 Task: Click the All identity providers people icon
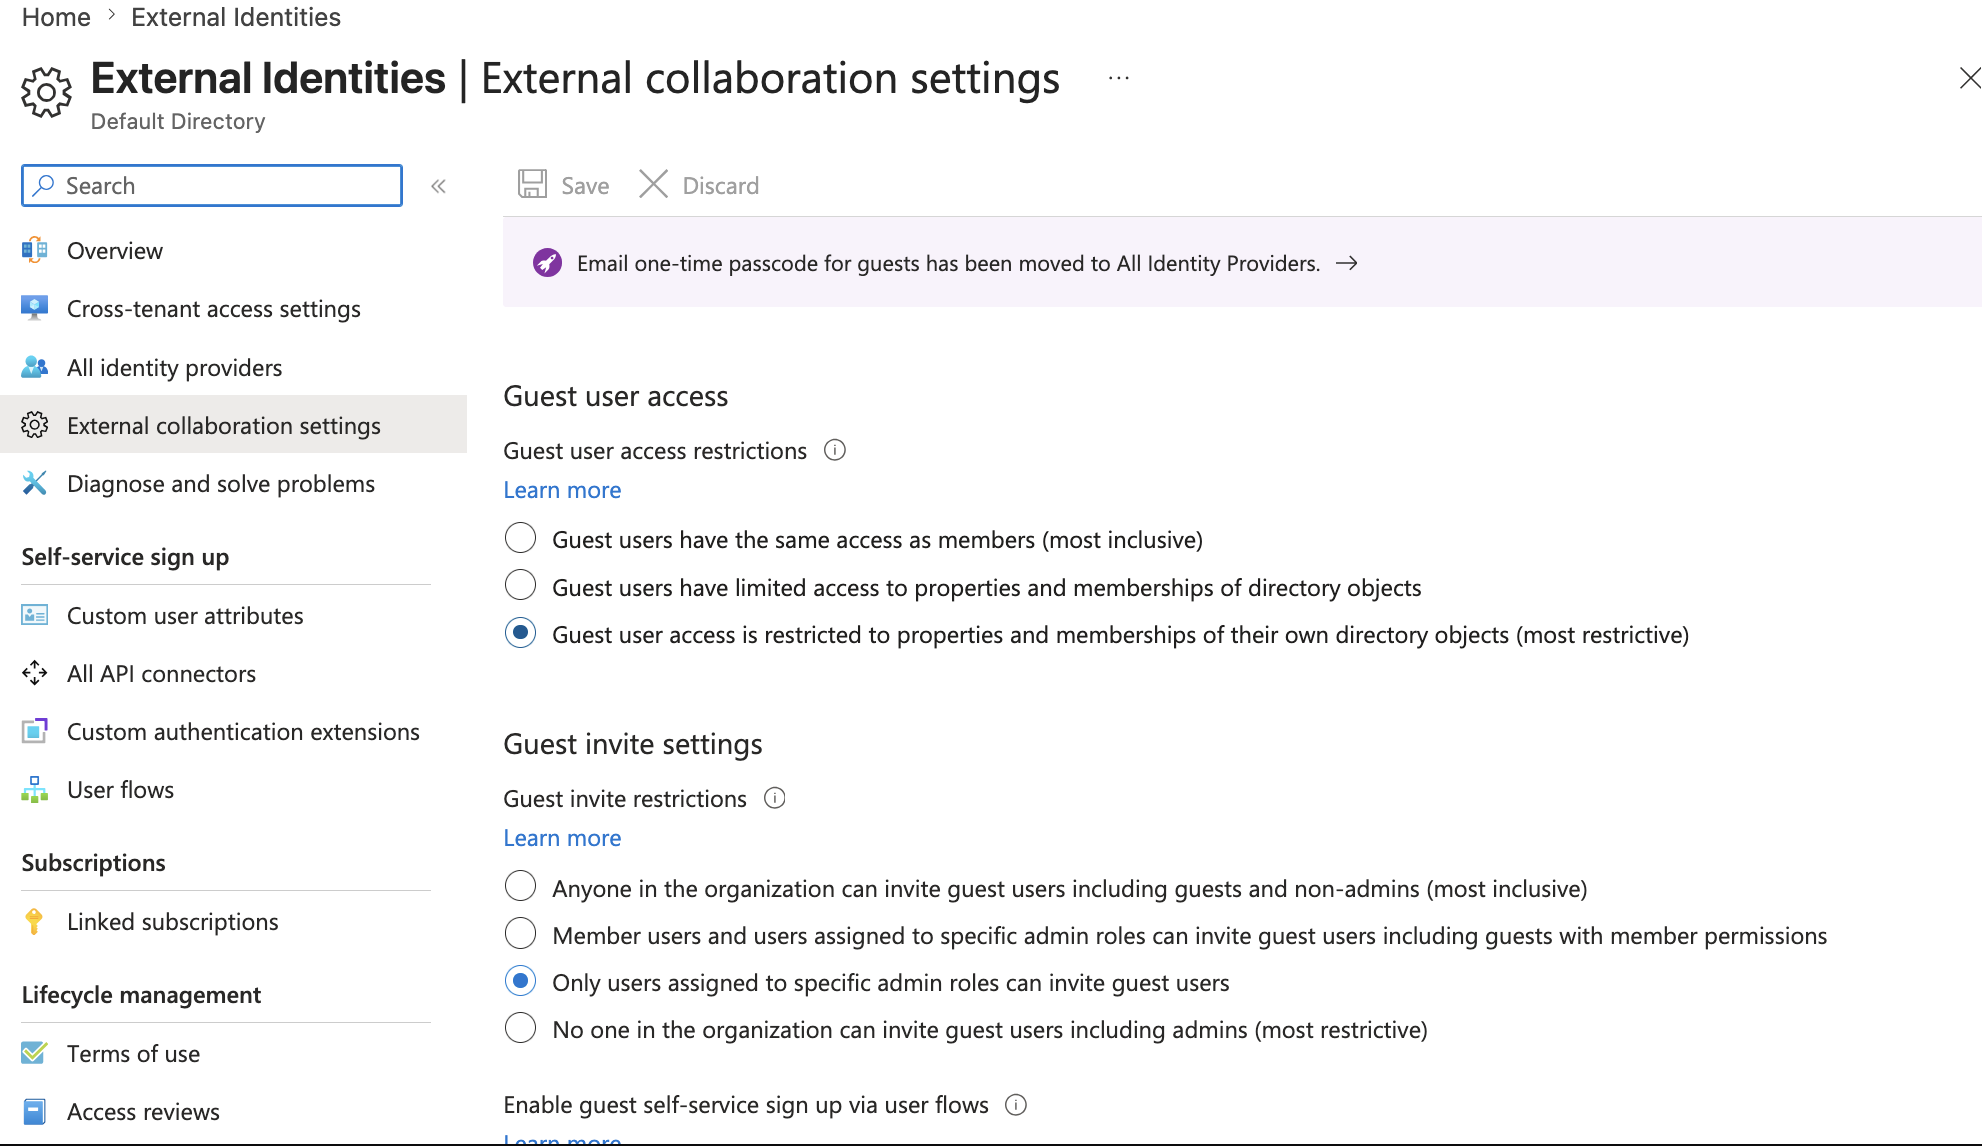coord(35,367)
